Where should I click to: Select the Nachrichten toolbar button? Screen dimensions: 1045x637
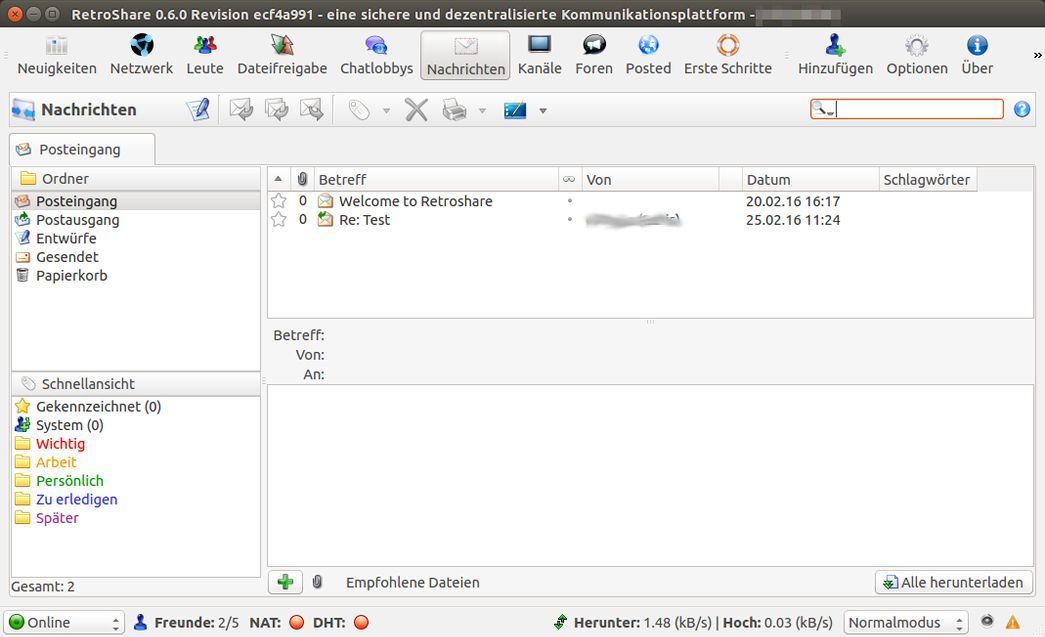pos(465,55)
